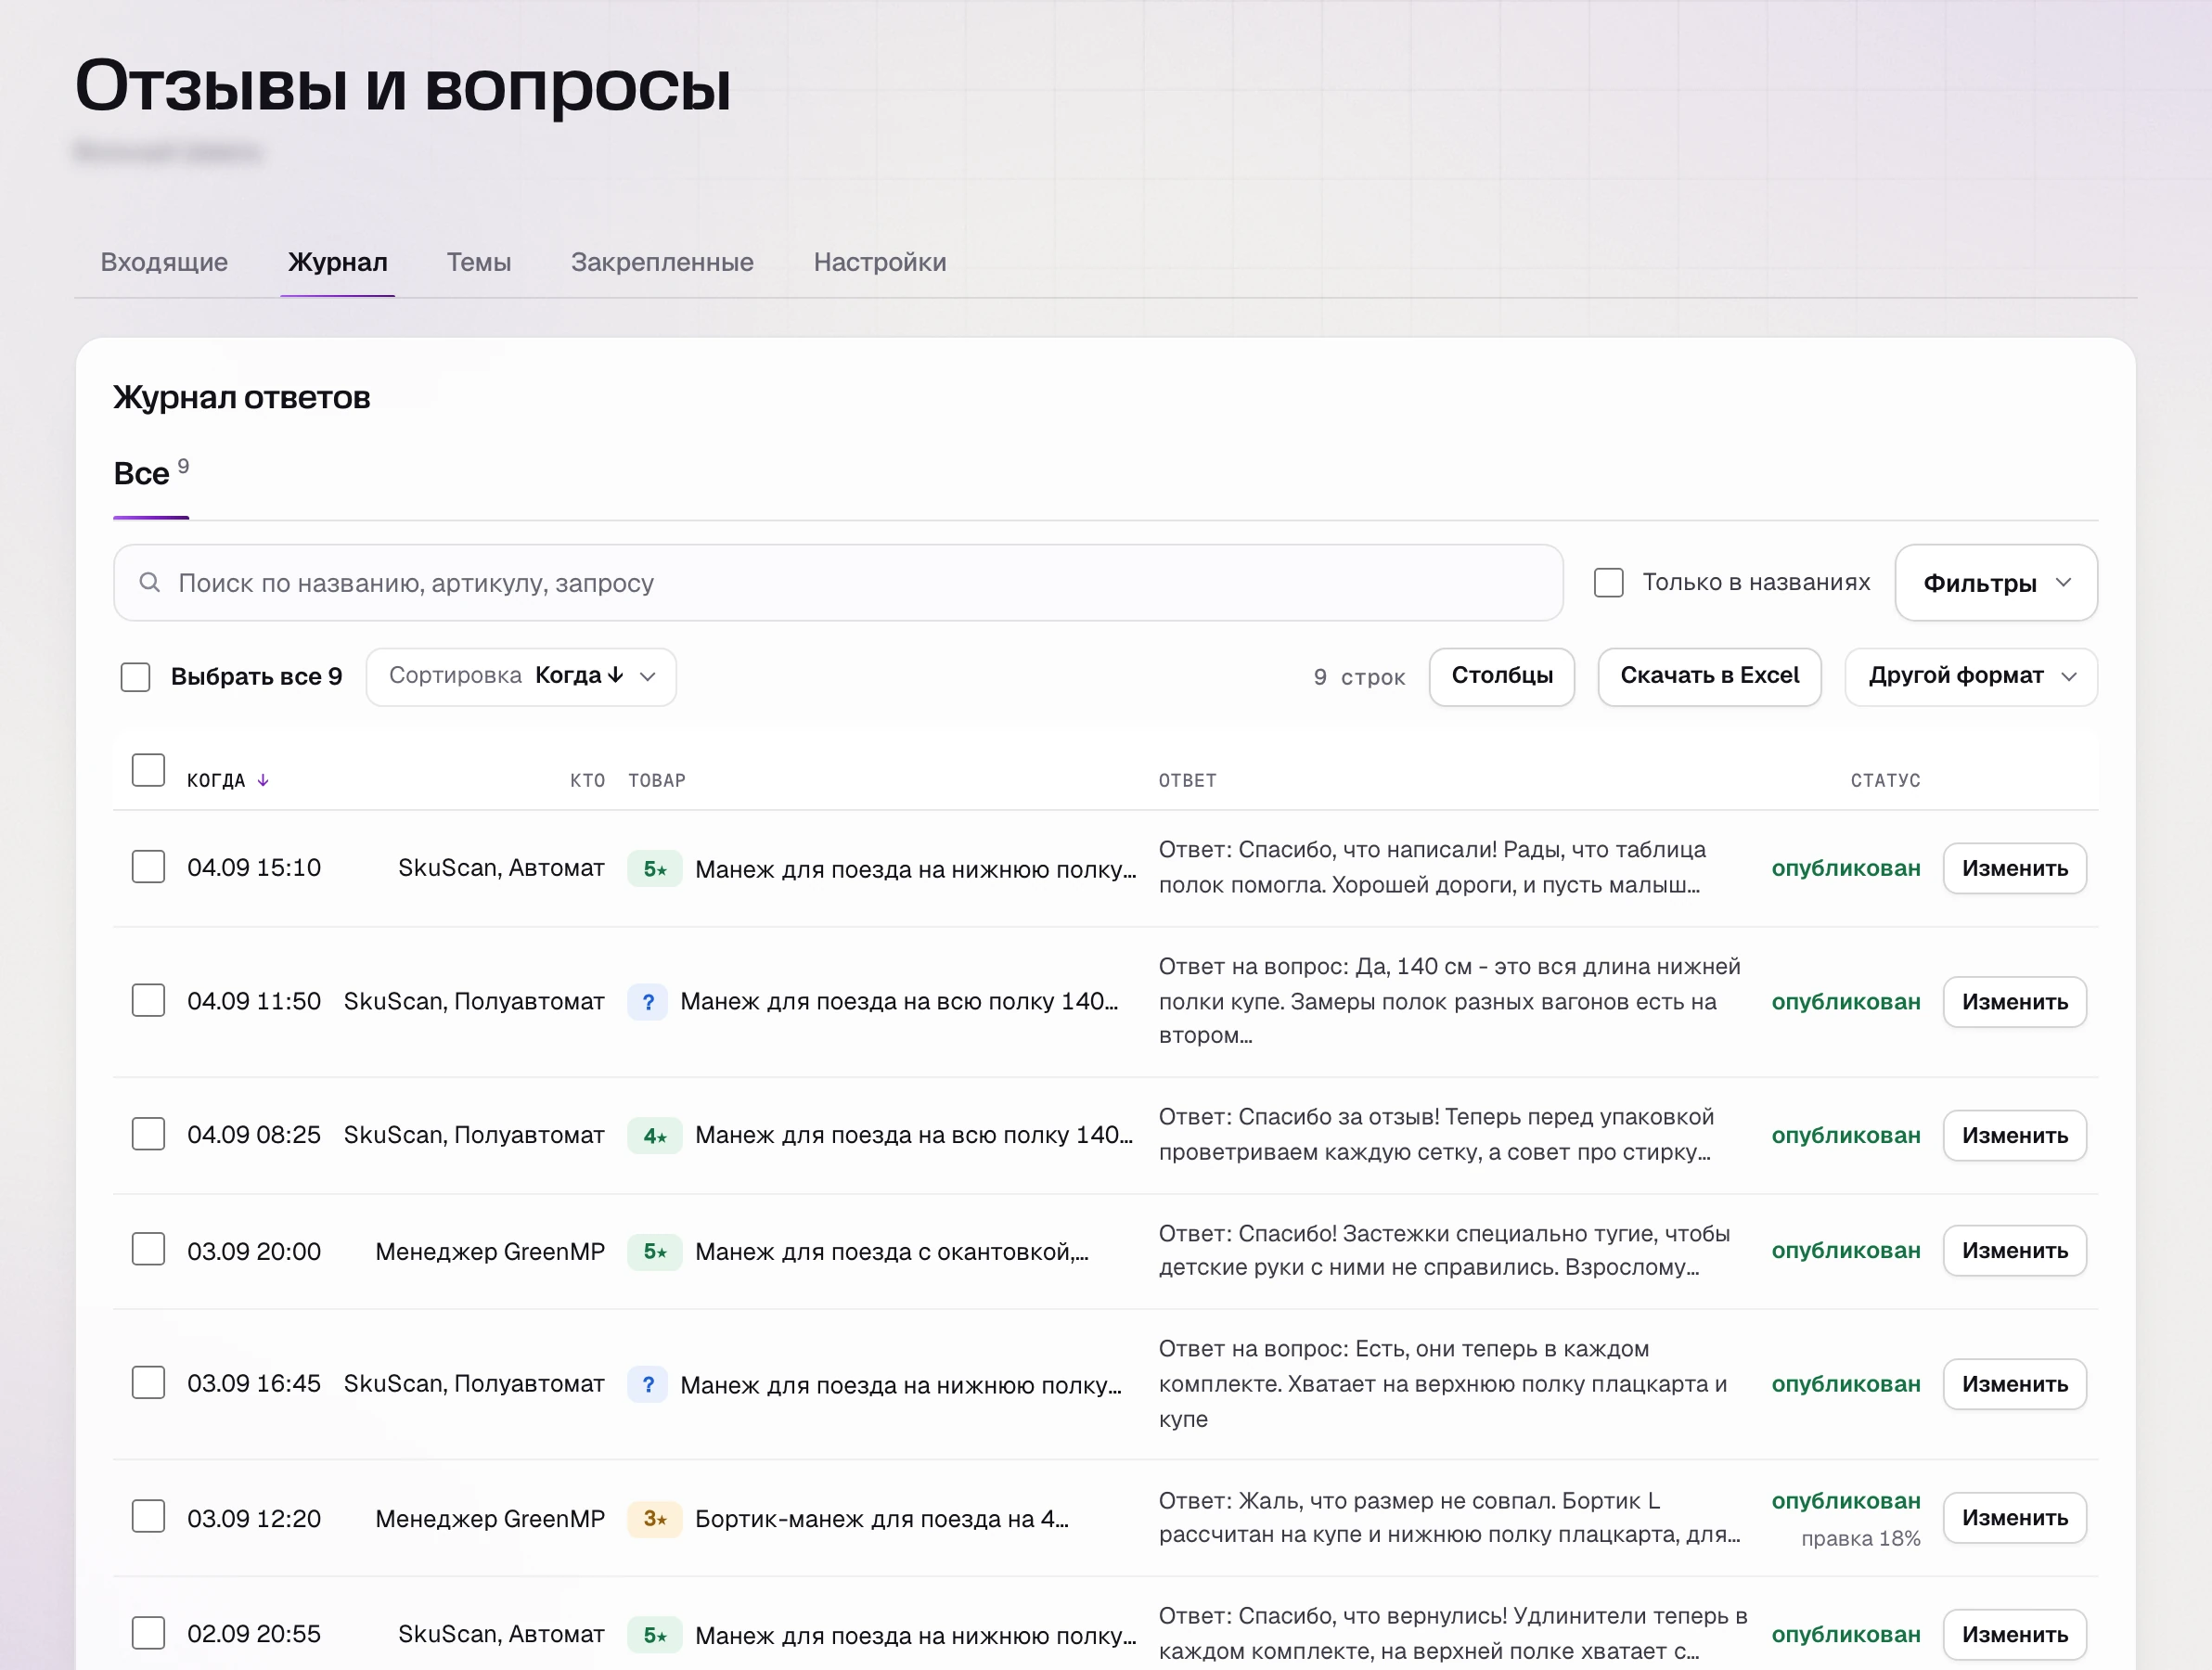Click the 5★ badge in 02.09 20:55 row
The width and height of the screenshot is (2212, 1670).
(655, 1635)
